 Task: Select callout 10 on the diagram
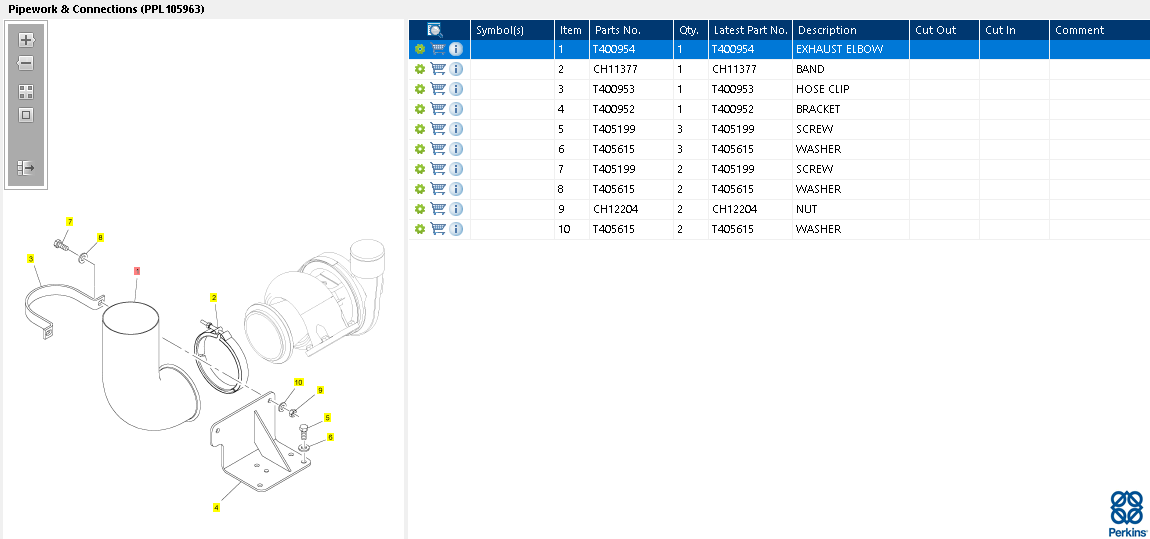click(299, 382)
